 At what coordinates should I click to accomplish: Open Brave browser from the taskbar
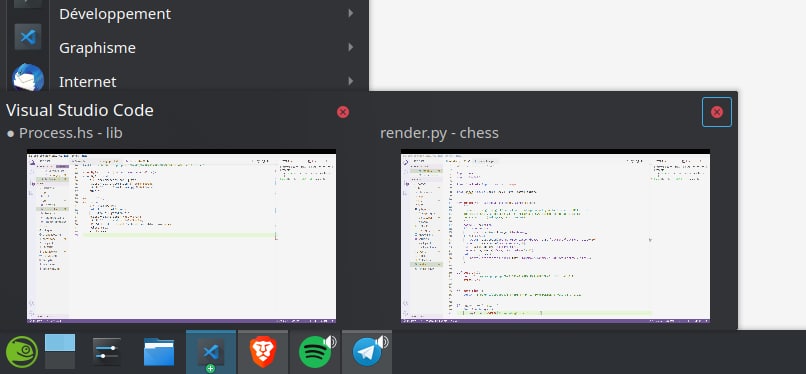(263, 352)
